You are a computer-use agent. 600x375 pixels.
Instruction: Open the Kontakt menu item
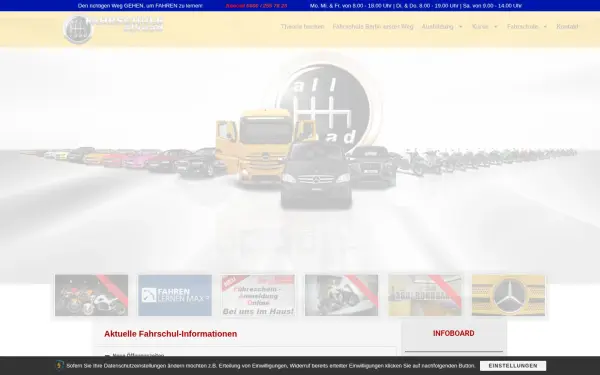(x=567, y=27)
